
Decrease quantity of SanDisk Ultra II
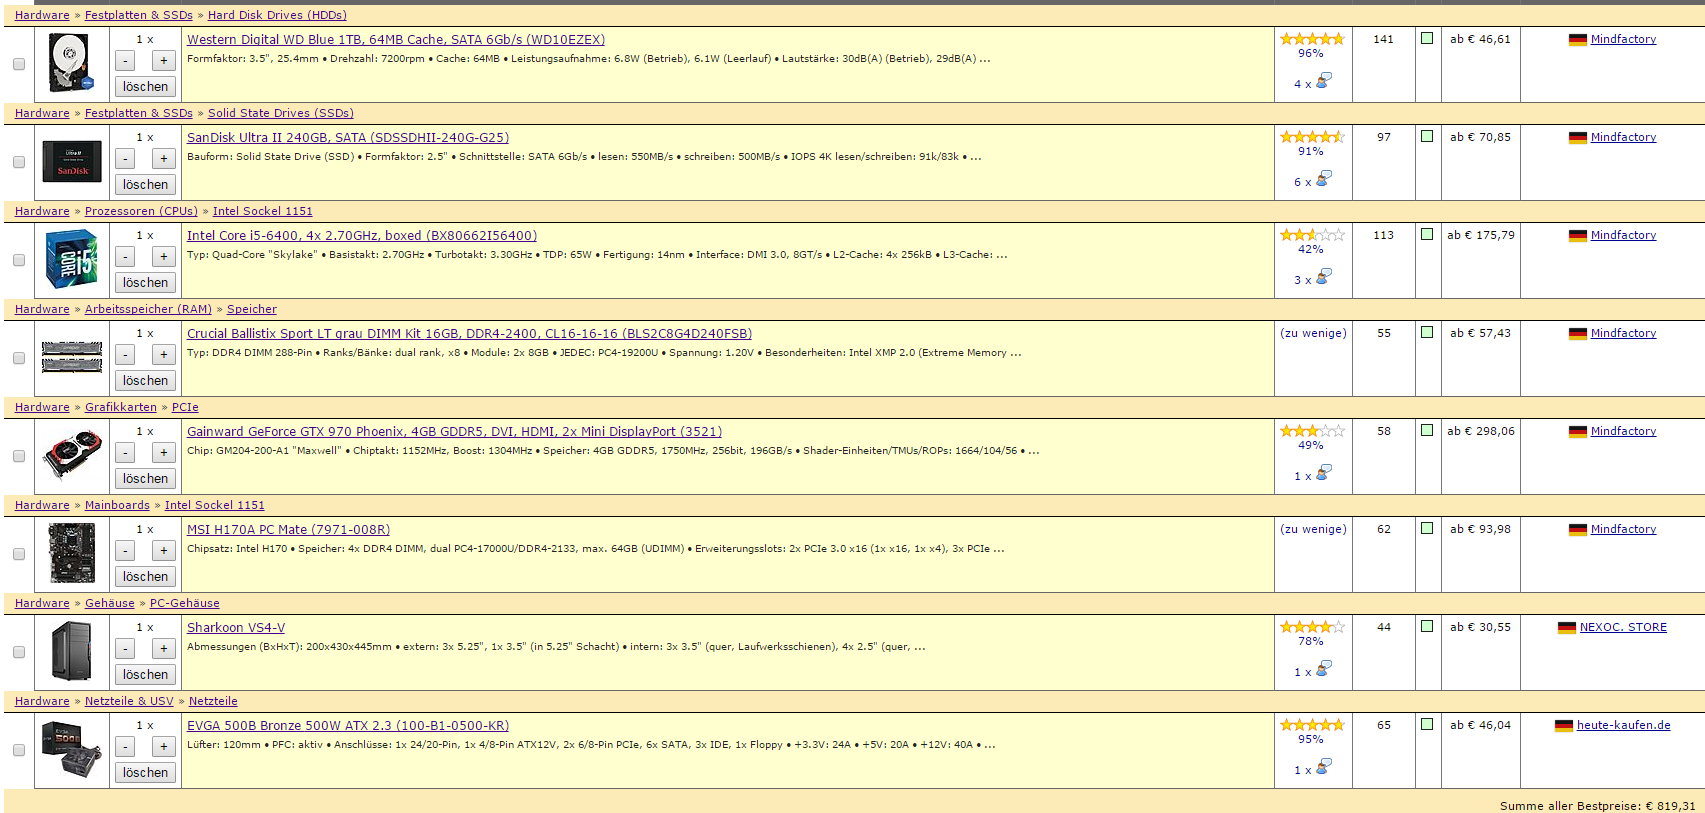click(x=125, y=159)
